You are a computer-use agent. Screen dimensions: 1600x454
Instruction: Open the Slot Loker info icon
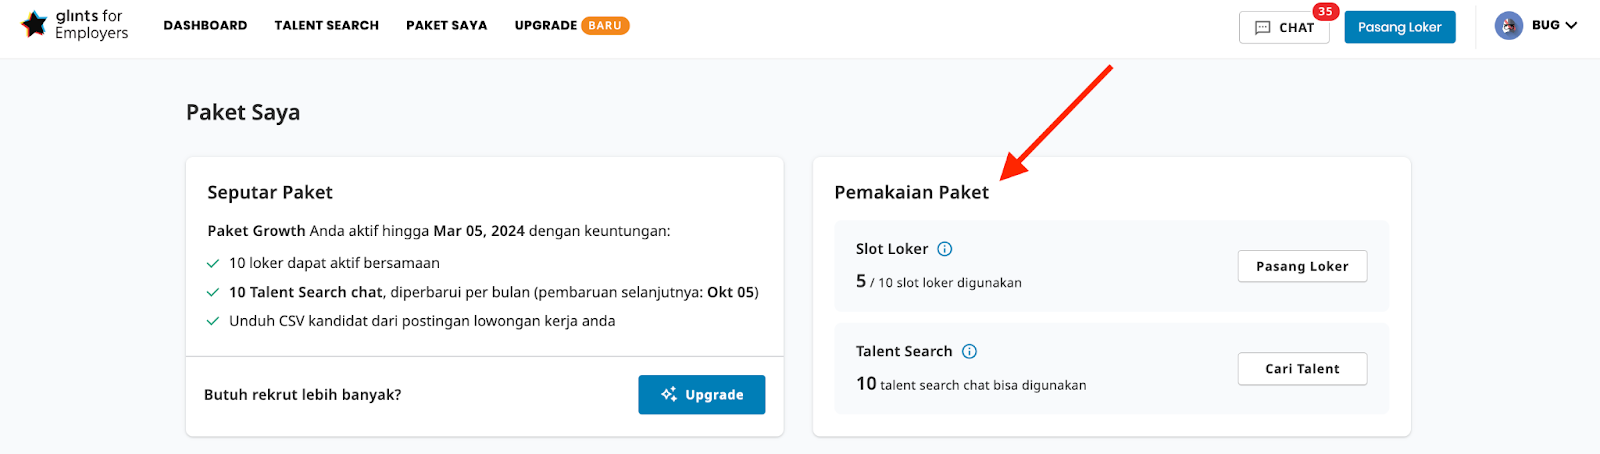click(944, 249)
